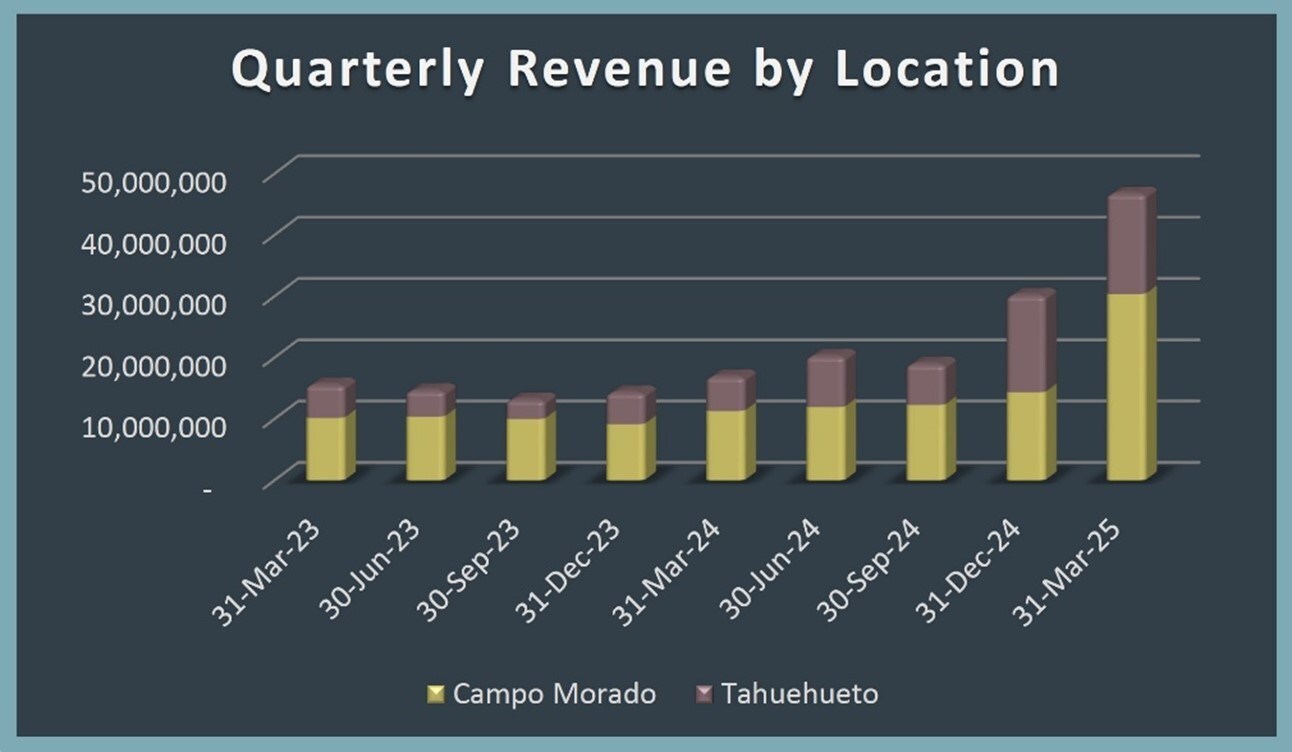1292x752 pixels.
Task: Click the purple bar segment for 31-Mar-24
Action: [727, 394]
